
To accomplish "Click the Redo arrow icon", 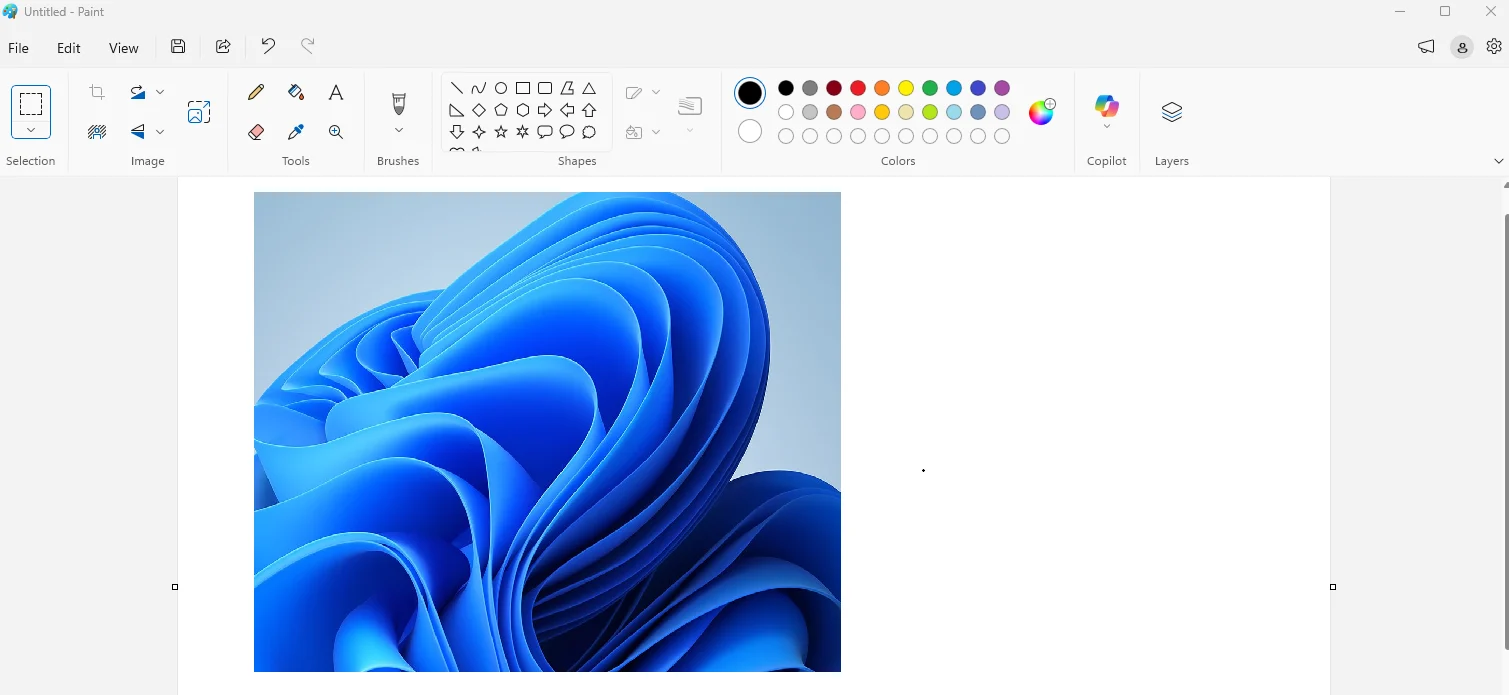I will coord(308,46).
